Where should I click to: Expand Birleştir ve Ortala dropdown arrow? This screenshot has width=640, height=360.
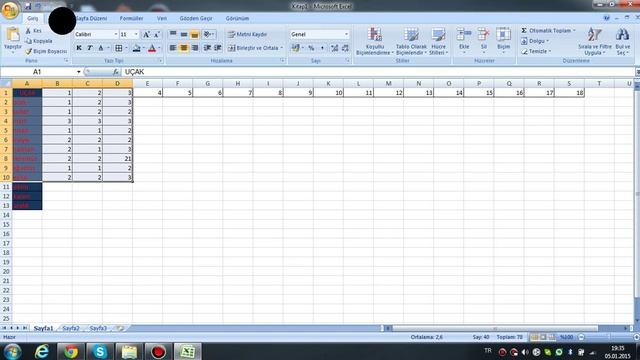[282, 48]
